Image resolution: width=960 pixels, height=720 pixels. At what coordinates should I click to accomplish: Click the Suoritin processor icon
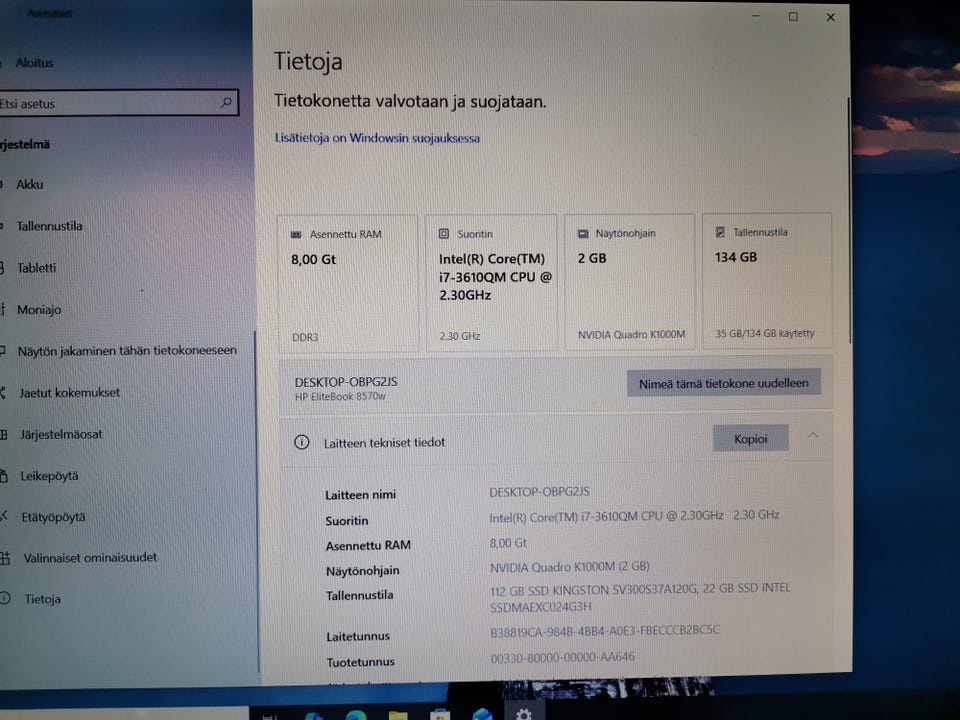point(444,234)
